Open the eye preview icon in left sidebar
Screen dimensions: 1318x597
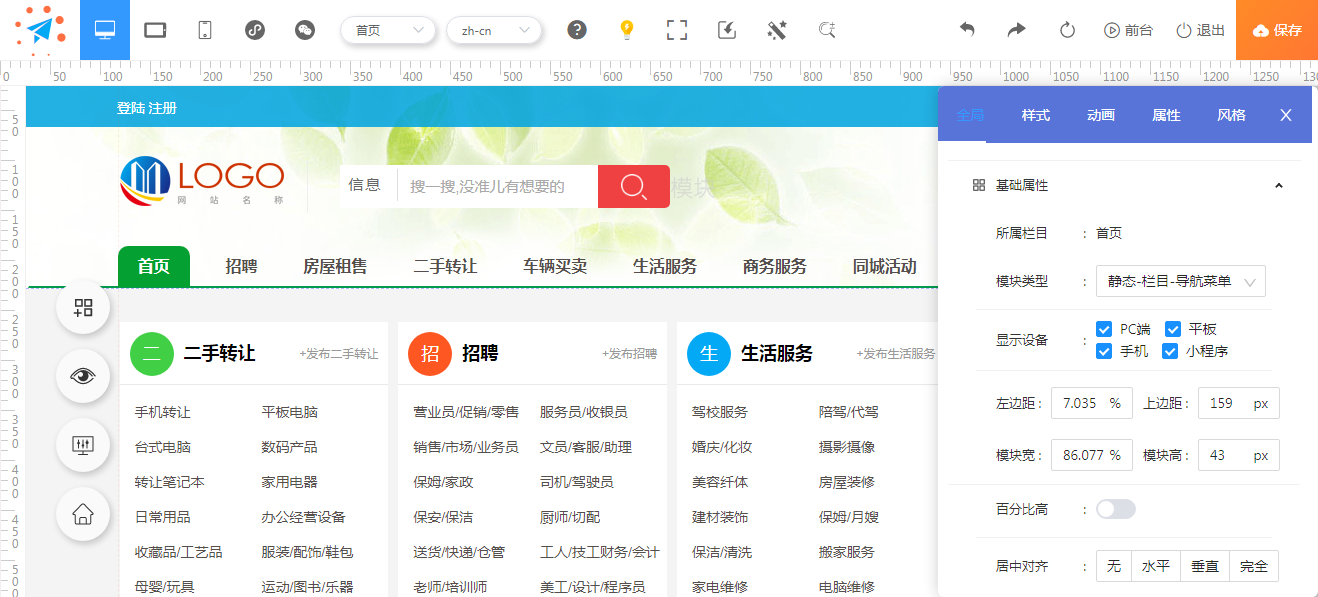point(82,376)
